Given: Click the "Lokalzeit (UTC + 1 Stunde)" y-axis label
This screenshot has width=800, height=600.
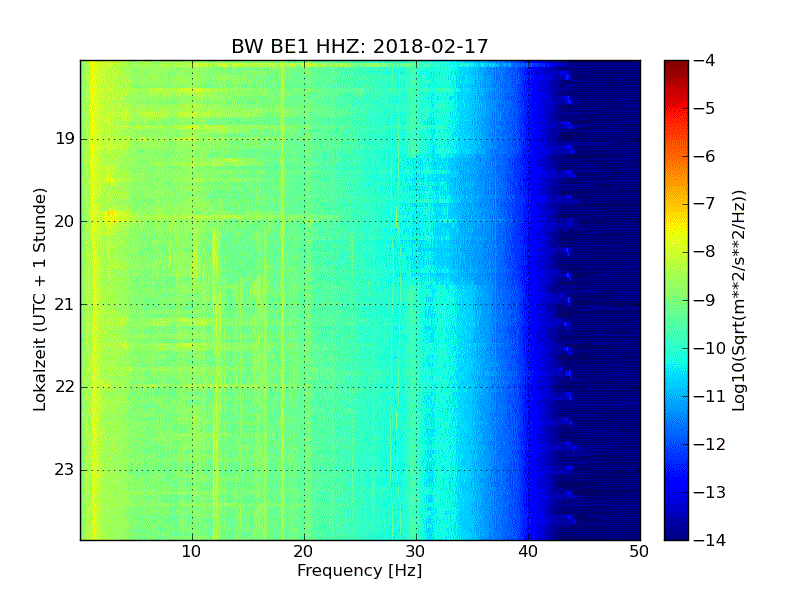Looking at the screenshot, I should coord(40,300).
